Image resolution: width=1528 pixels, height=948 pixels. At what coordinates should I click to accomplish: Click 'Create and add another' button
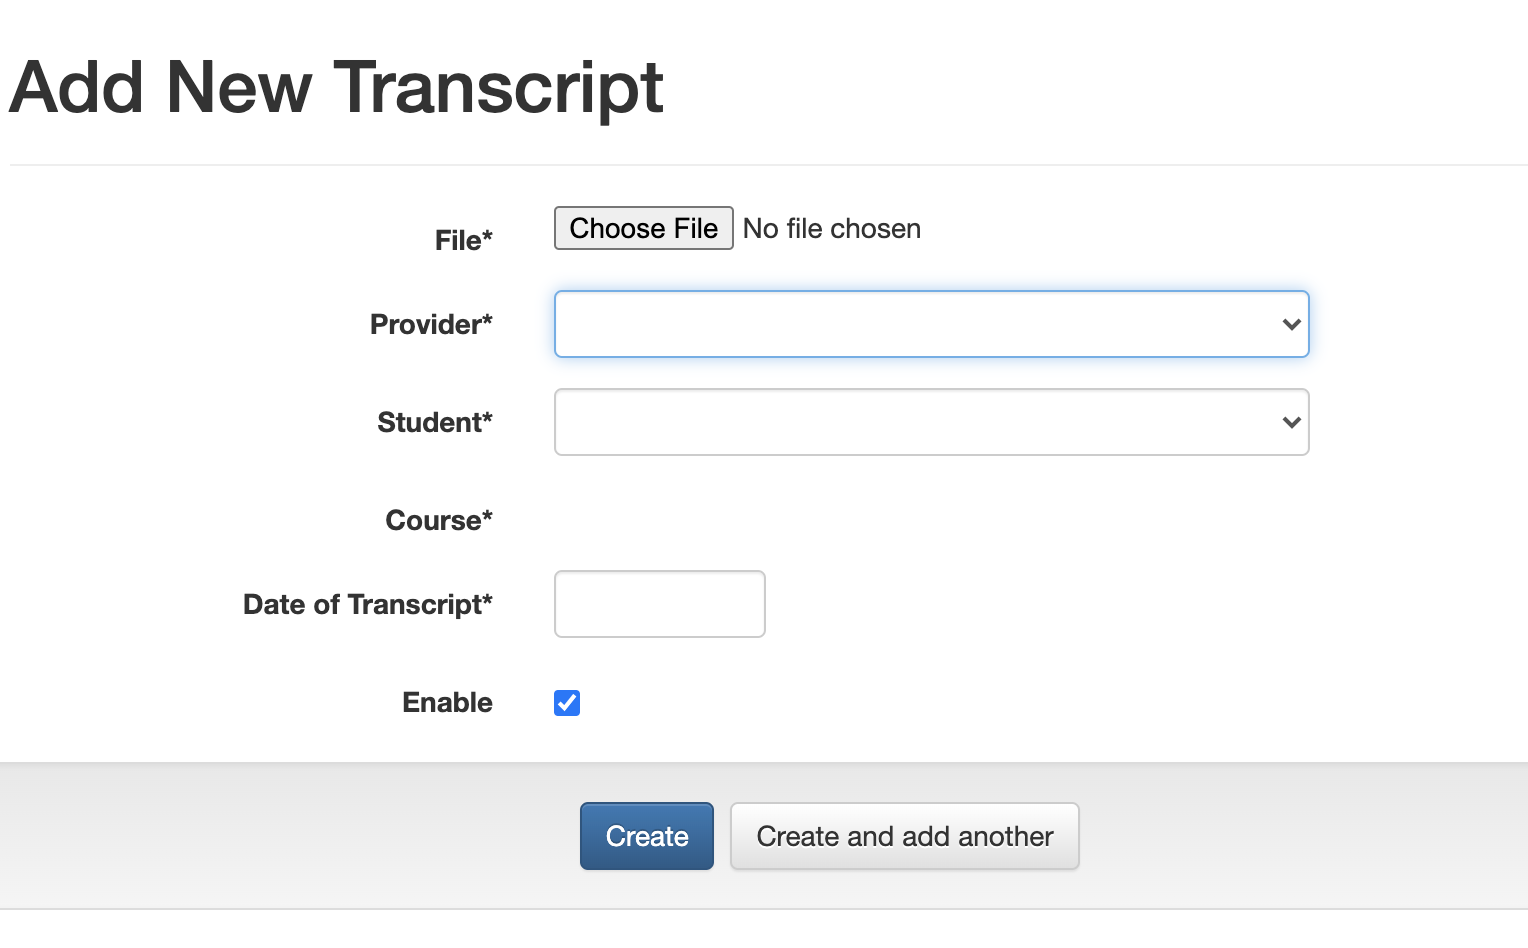tap(904, 836)
